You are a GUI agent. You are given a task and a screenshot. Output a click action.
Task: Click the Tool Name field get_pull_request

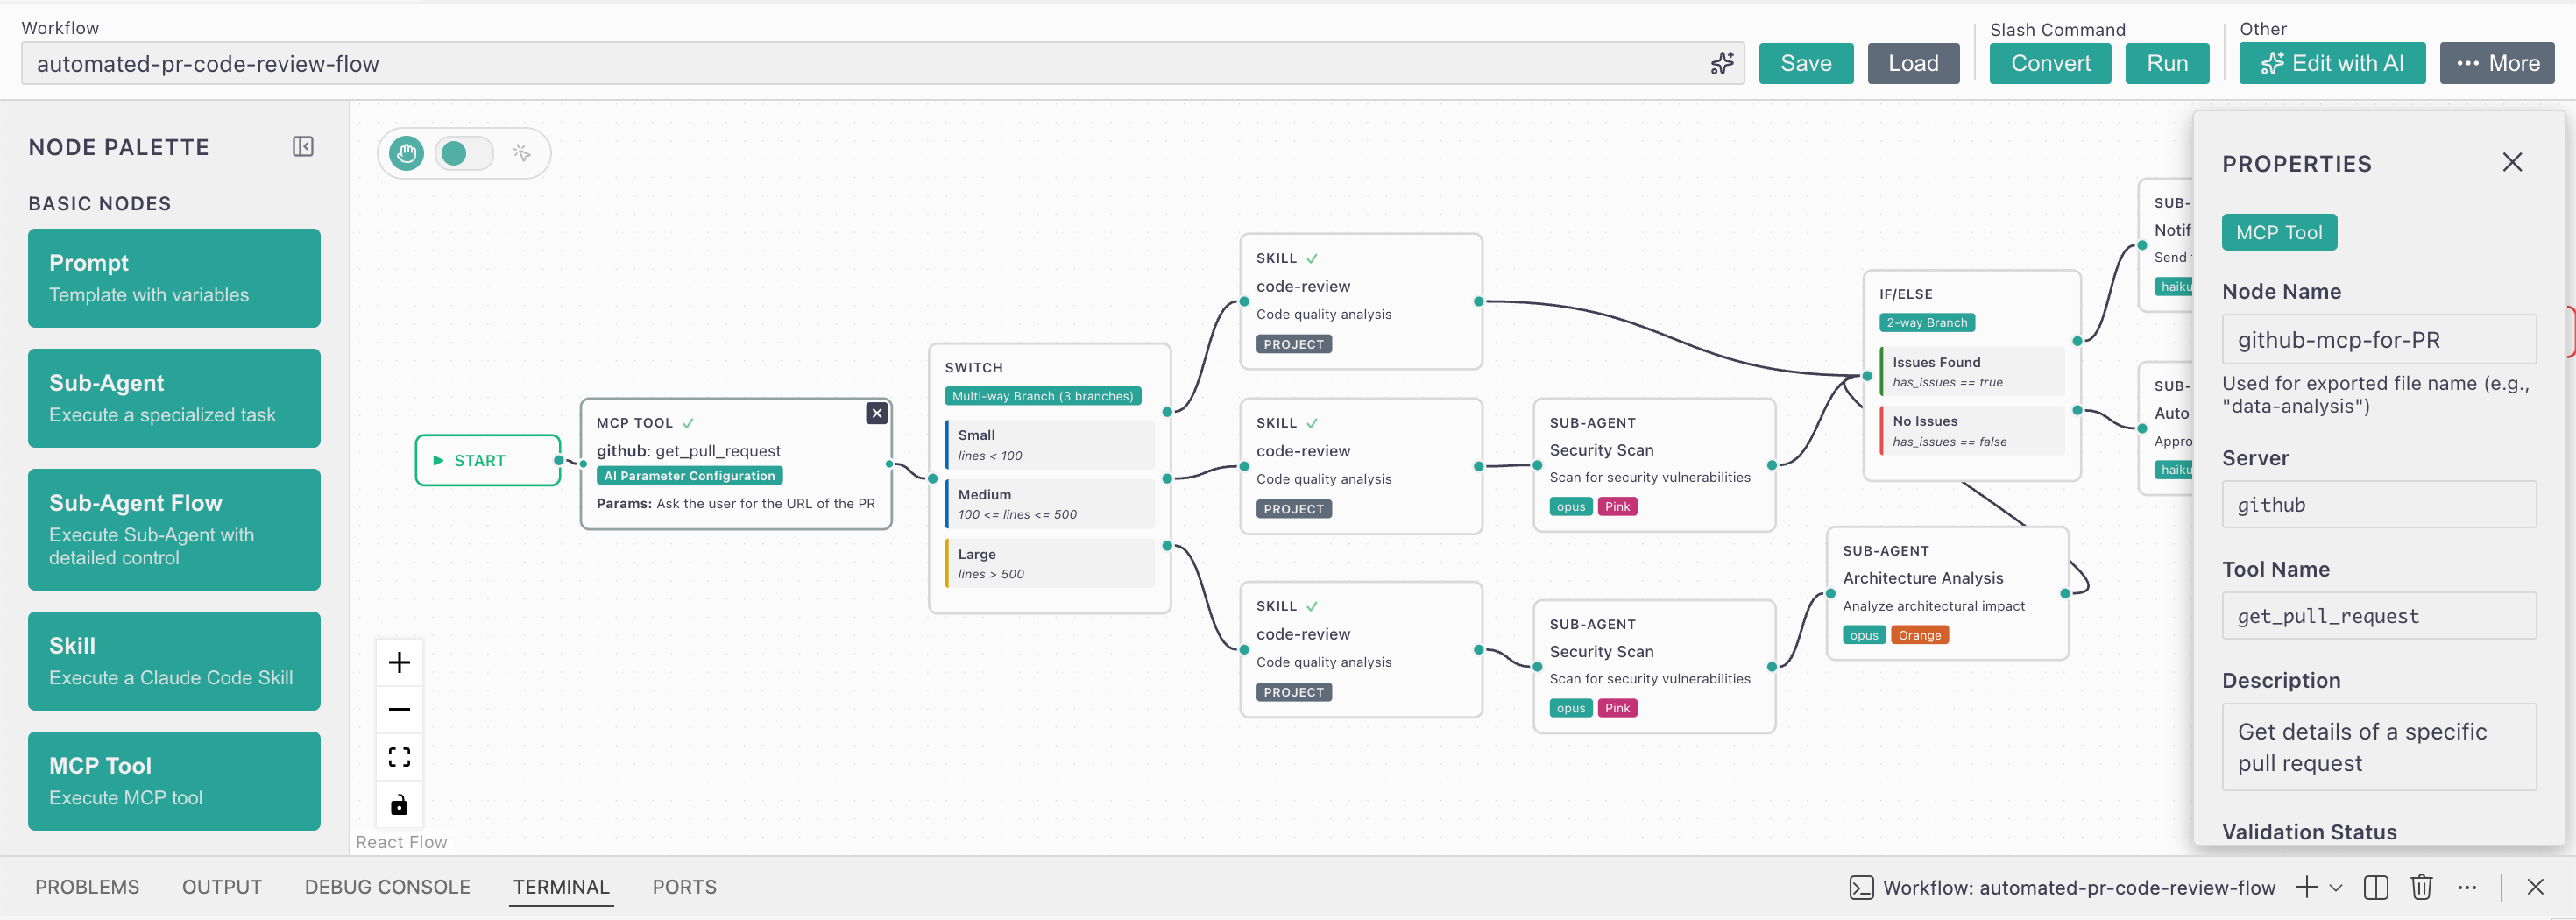pos(2378,616)
